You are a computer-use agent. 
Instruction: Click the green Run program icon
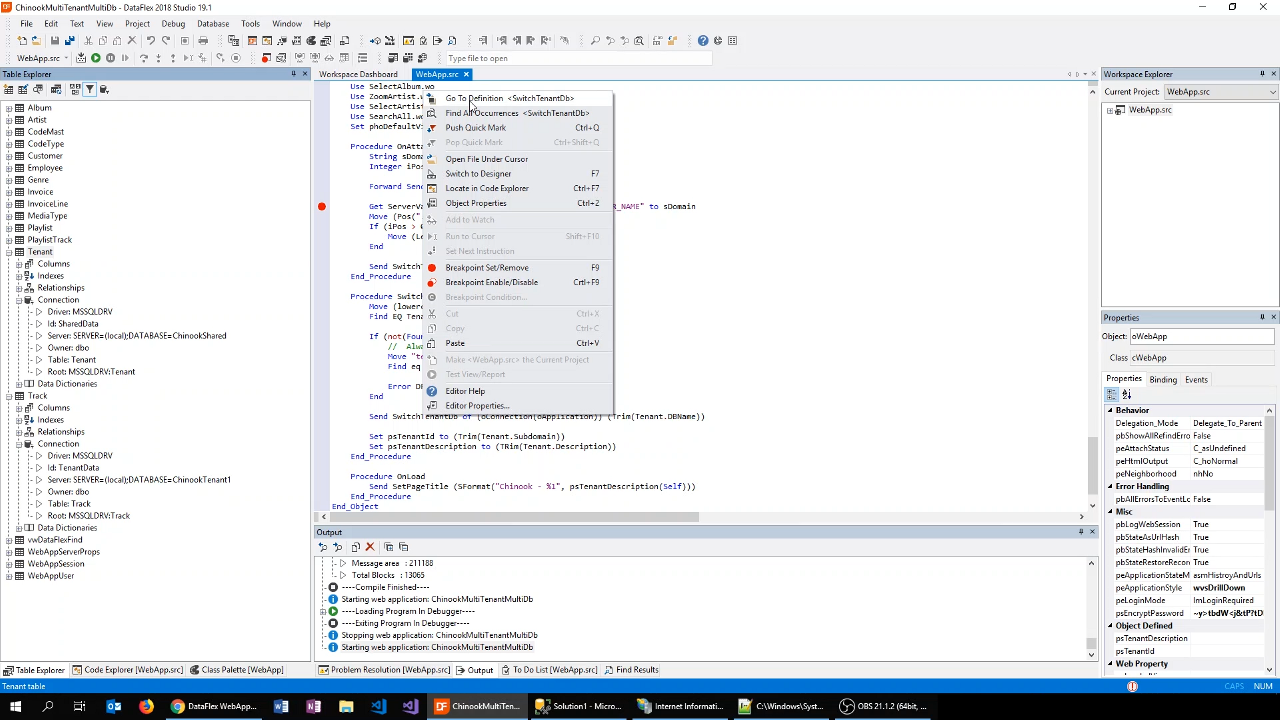coord(96,58)
